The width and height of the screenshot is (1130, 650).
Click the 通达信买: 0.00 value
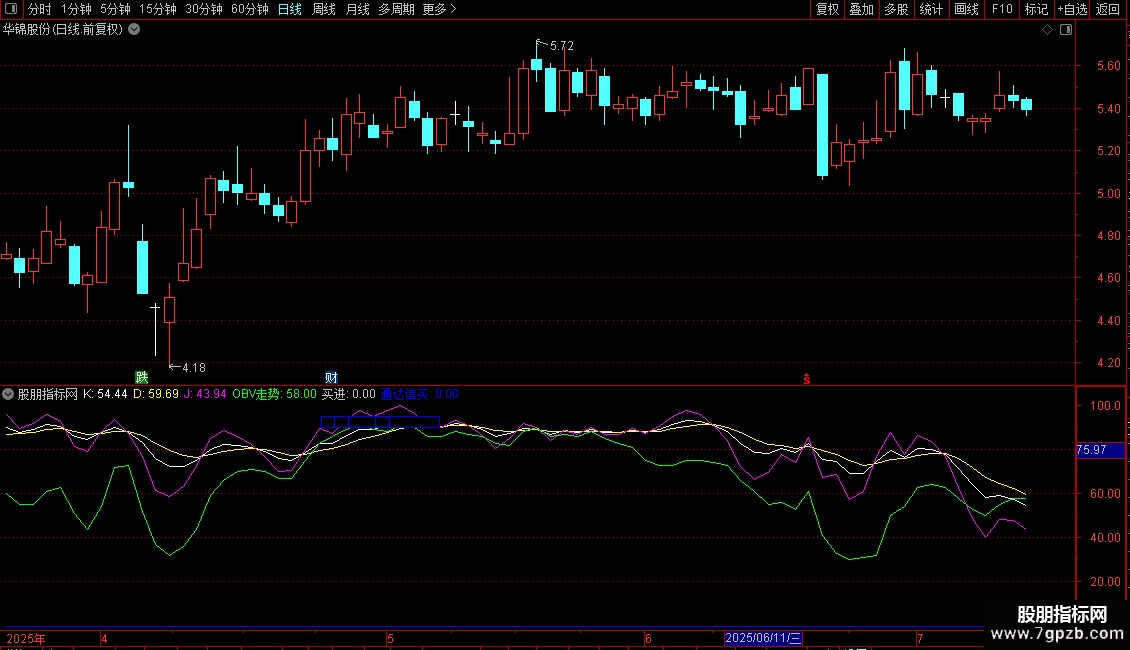coord(419,394)
